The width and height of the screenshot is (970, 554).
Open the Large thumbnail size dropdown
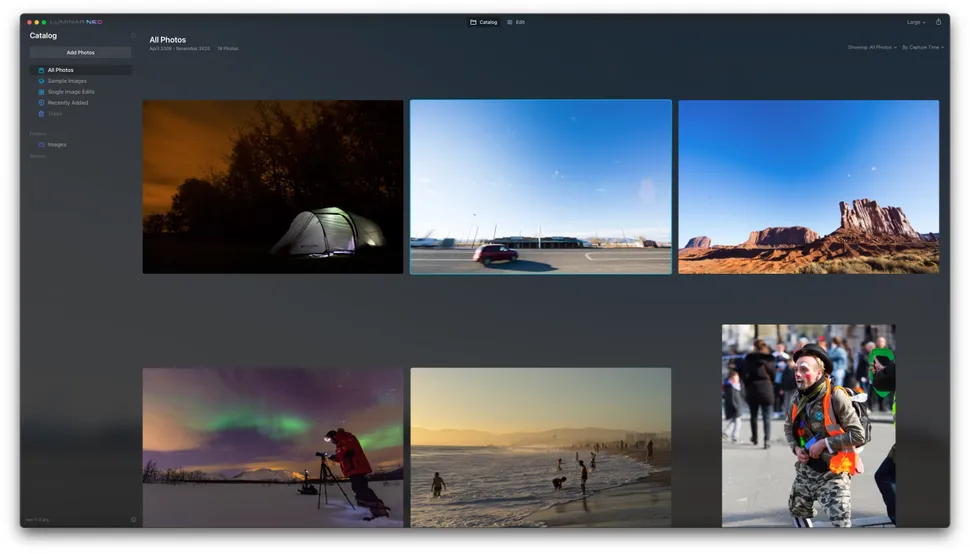pyautogui.click(x=916, y=22)
